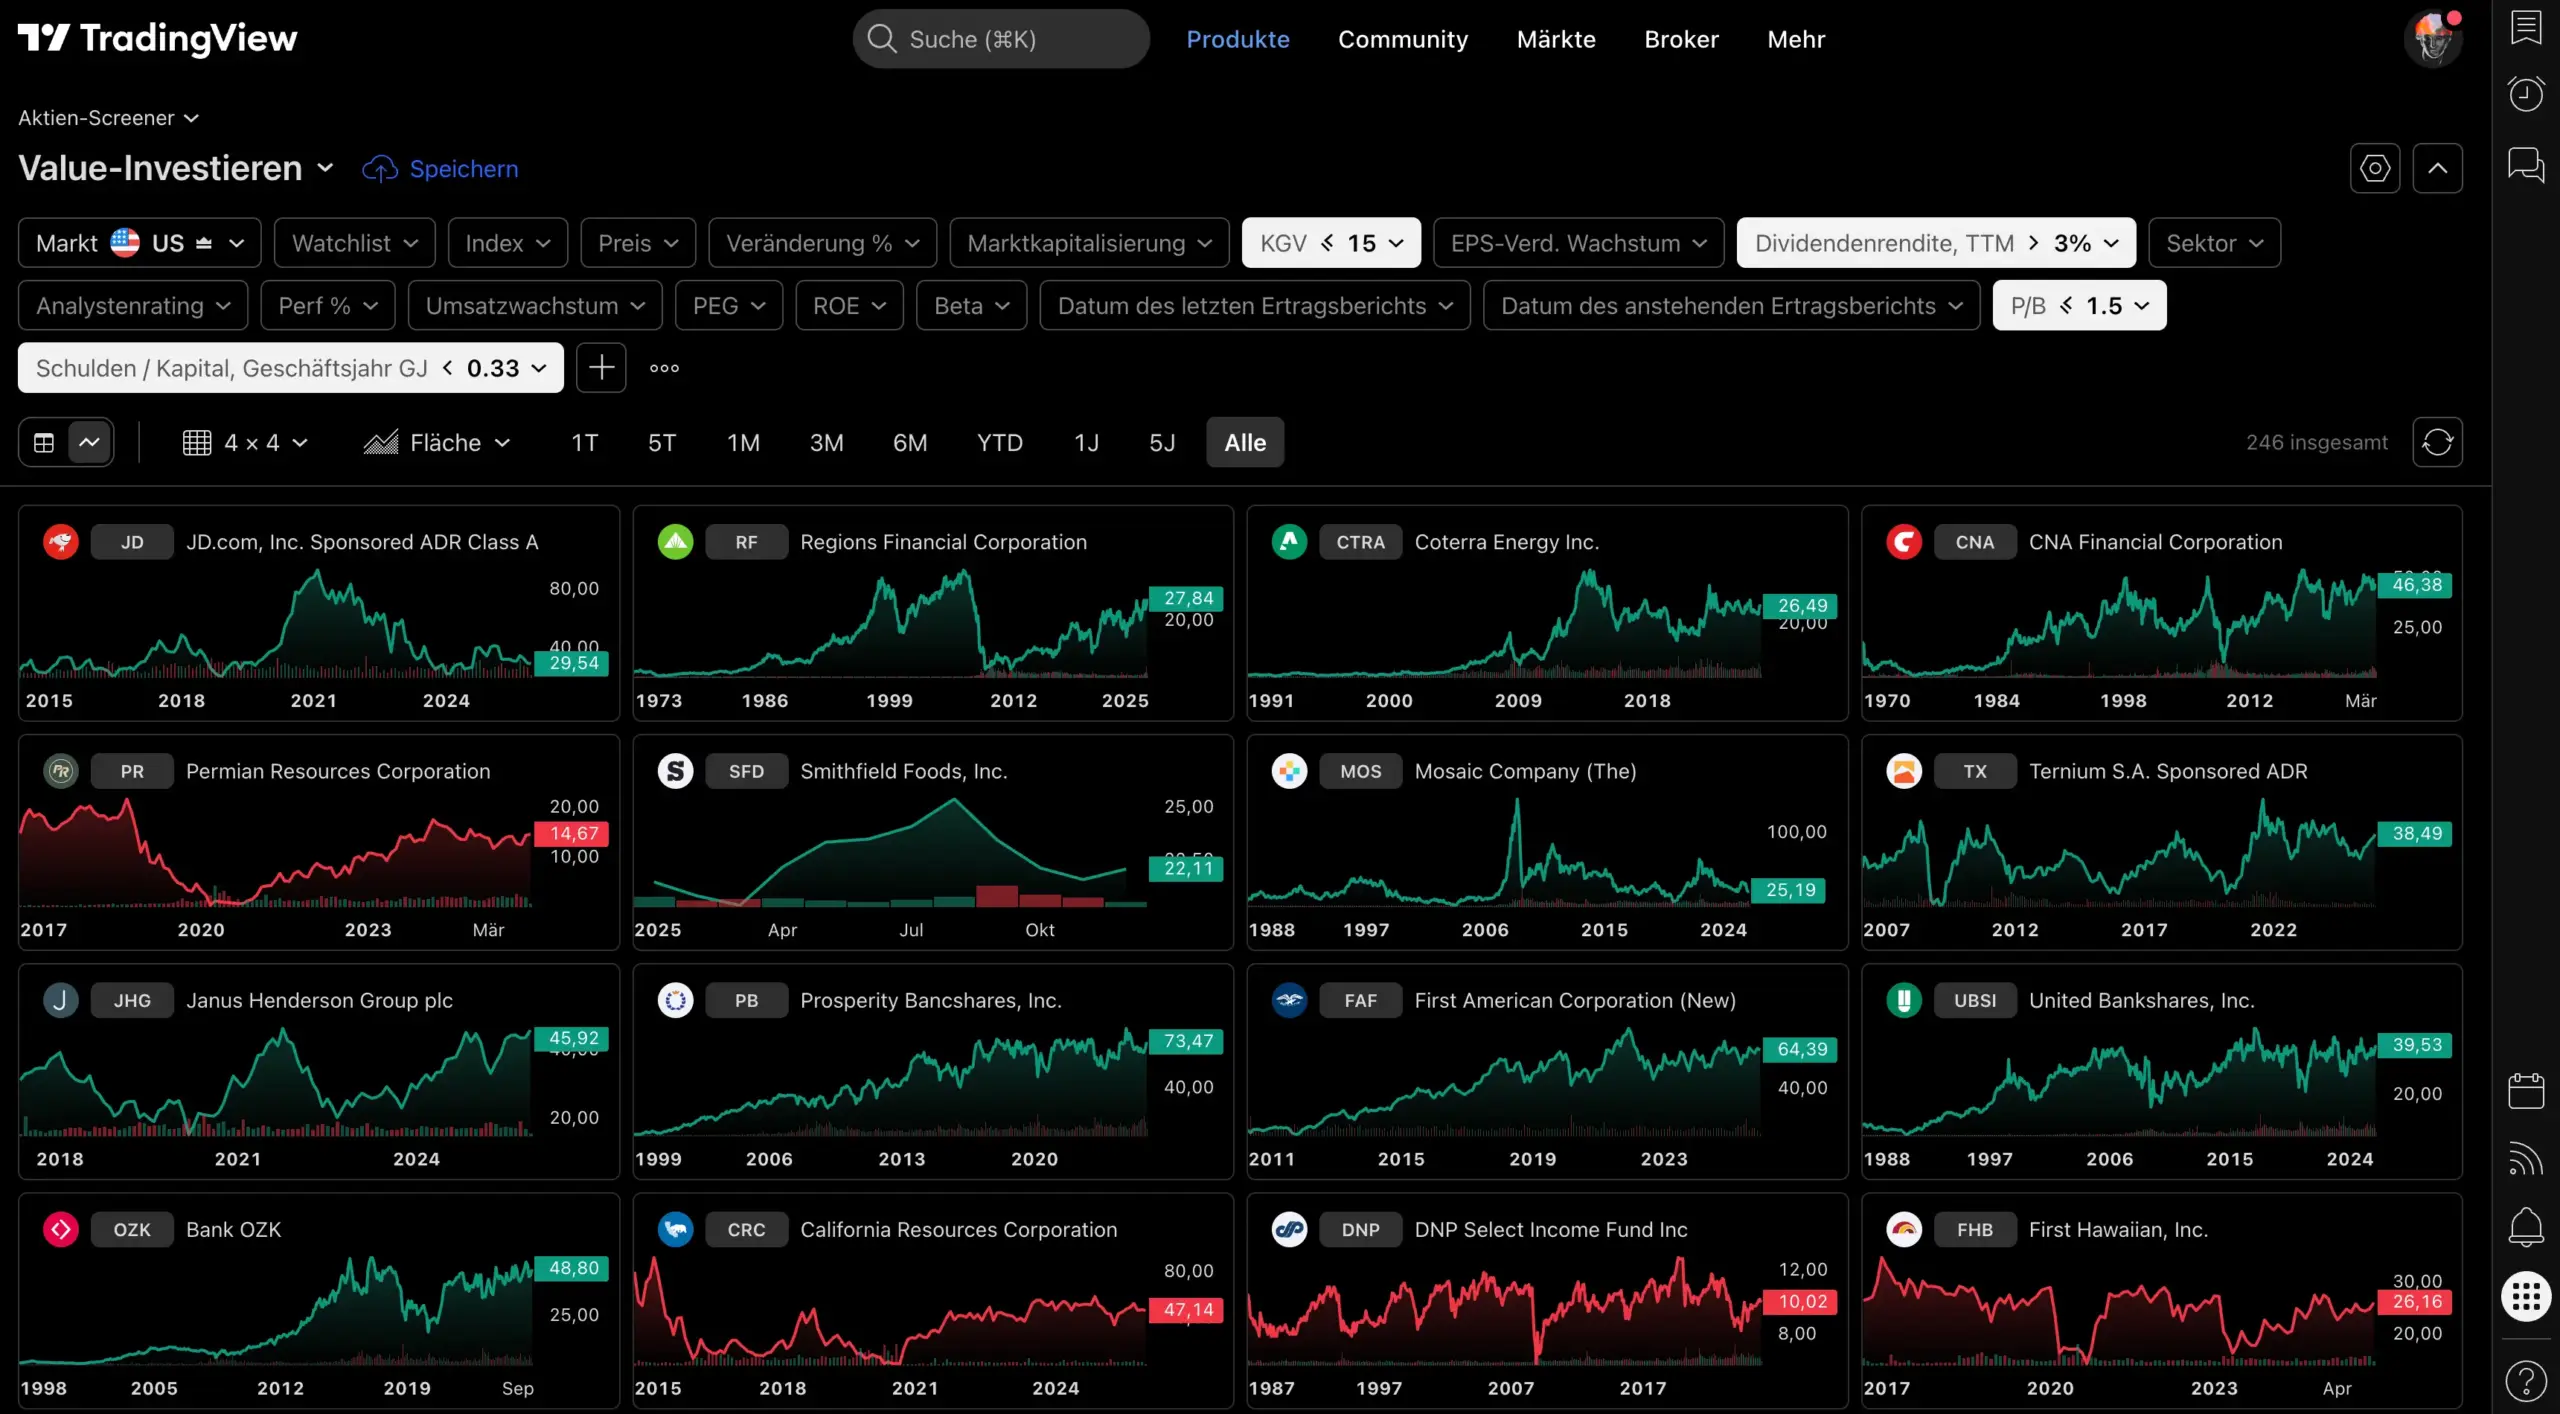Open the watchlist panel icon in sidebar

point(2526,27)
